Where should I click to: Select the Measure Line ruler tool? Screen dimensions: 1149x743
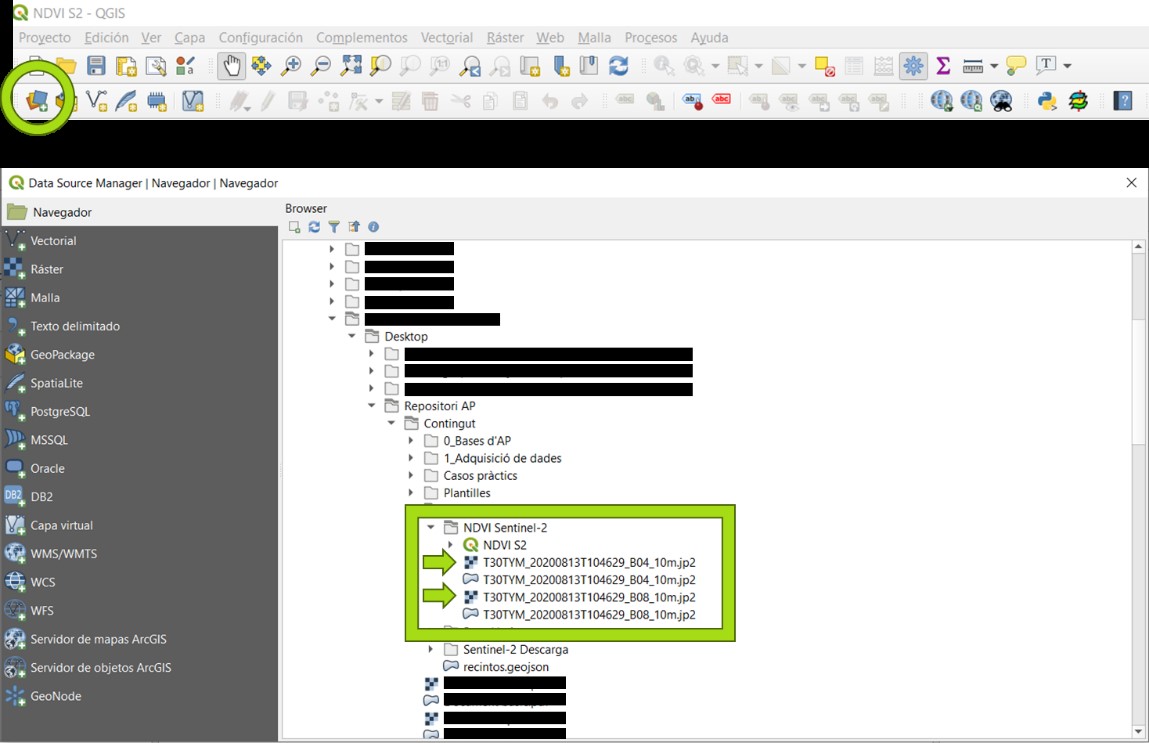[x=972, y=67]
